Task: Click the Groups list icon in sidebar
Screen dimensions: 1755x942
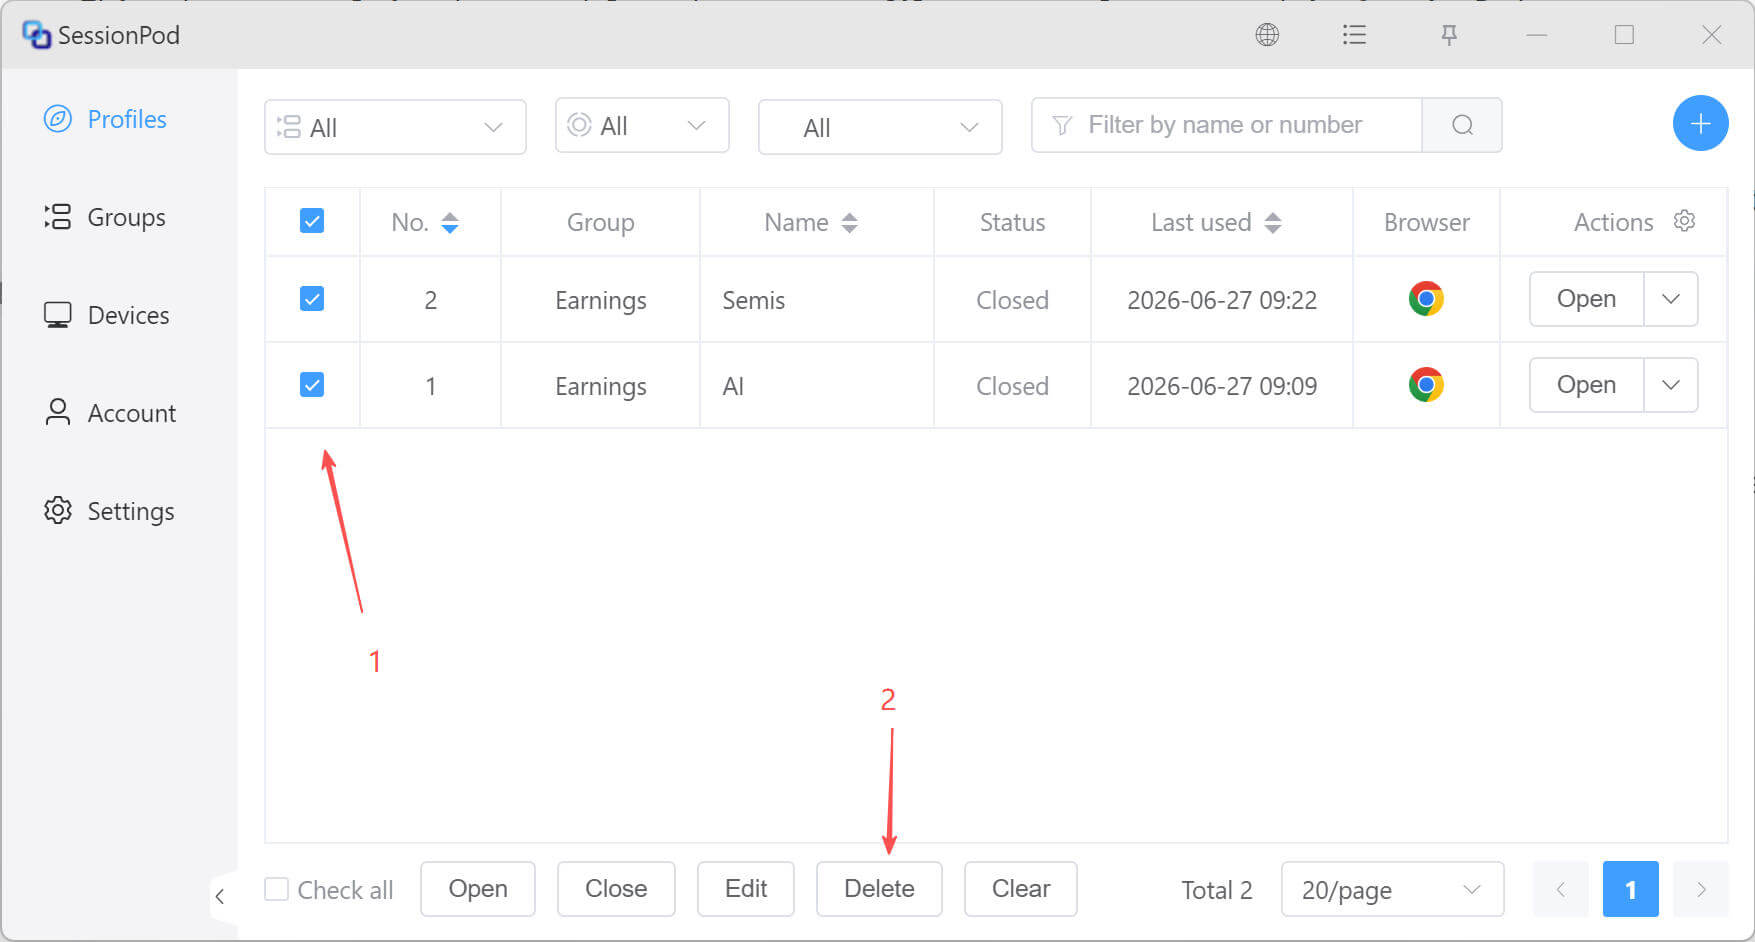Action: pos(58,217)
